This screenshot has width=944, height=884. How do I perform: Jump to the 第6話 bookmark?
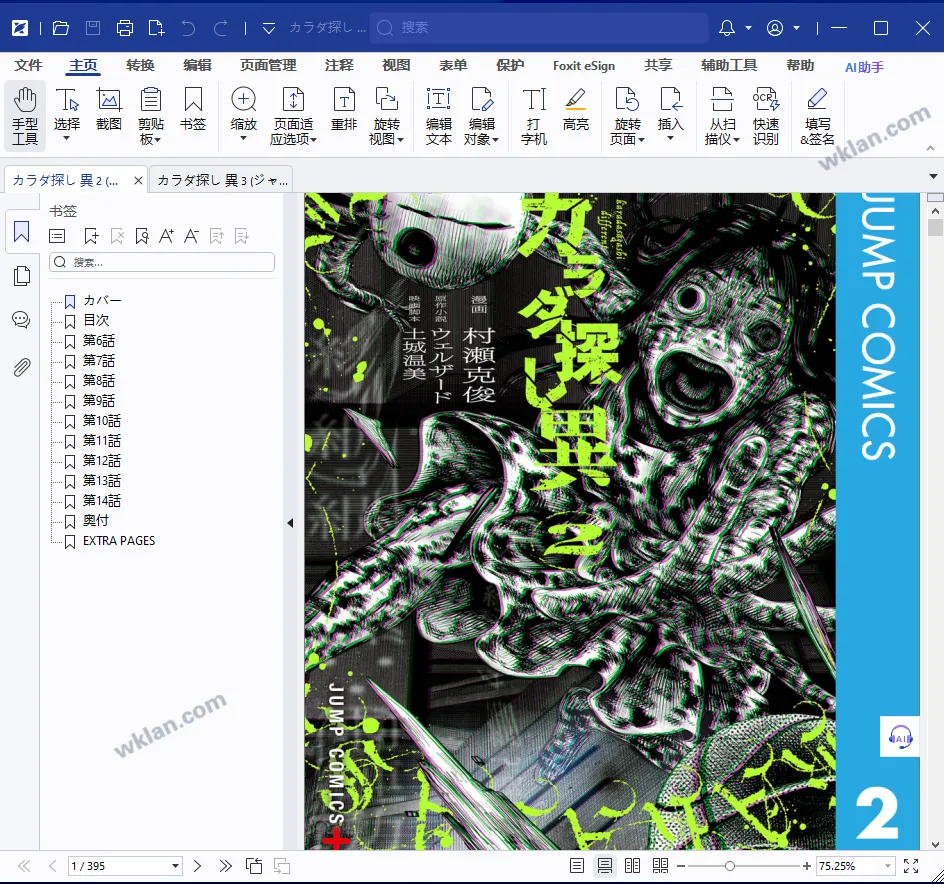pos(99,341)
